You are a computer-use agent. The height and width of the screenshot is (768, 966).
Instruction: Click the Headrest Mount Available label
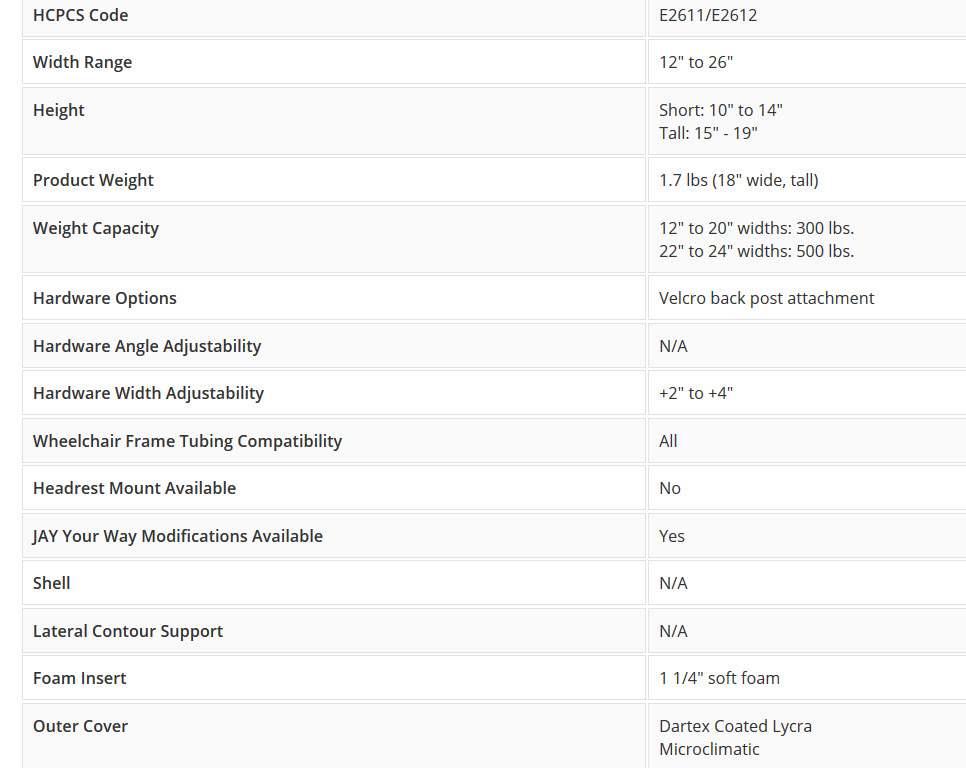coord(134,488)
